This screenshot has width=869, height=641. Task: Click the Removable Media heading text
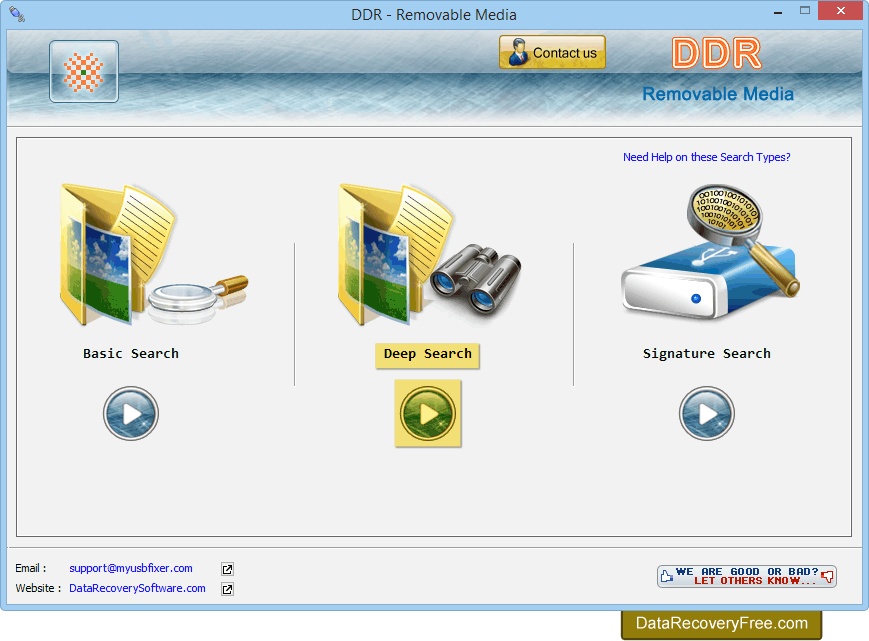(718, 94)
